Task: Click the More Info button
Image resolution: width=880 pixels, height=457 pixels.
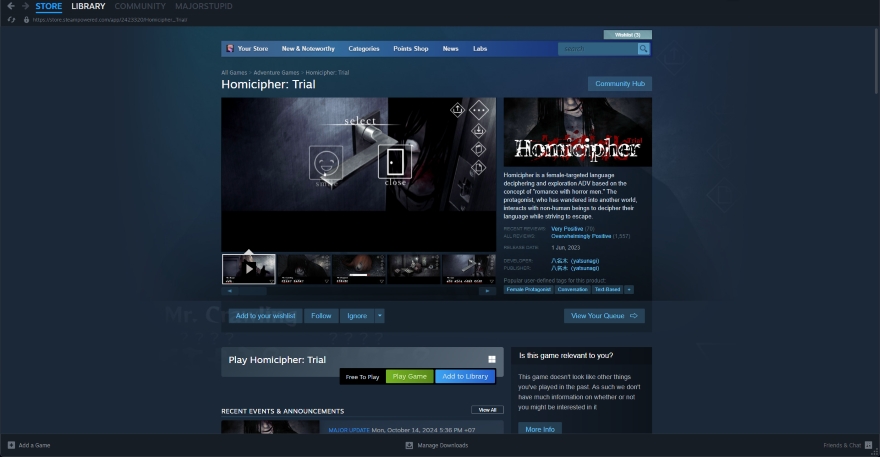Action: pyautogui.click(x=540, y=429)
